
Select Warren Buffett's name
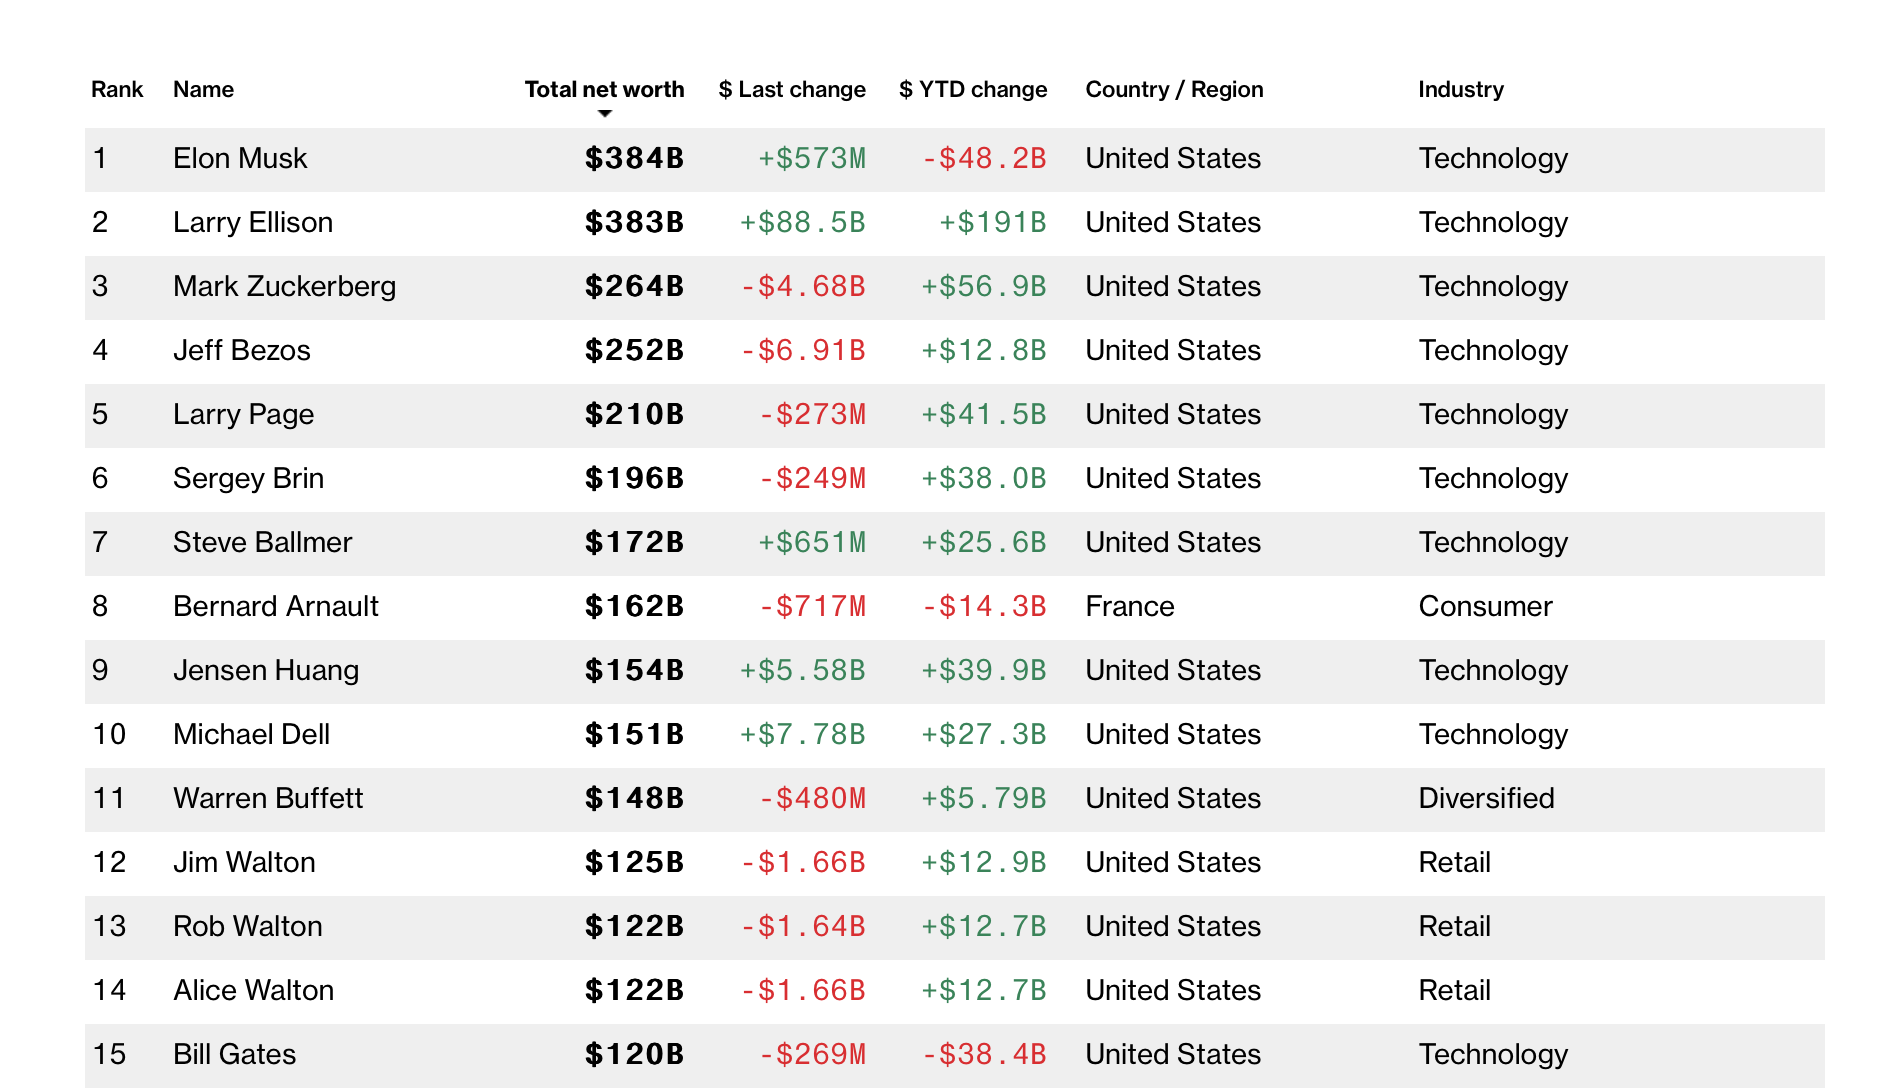[268, 798]
